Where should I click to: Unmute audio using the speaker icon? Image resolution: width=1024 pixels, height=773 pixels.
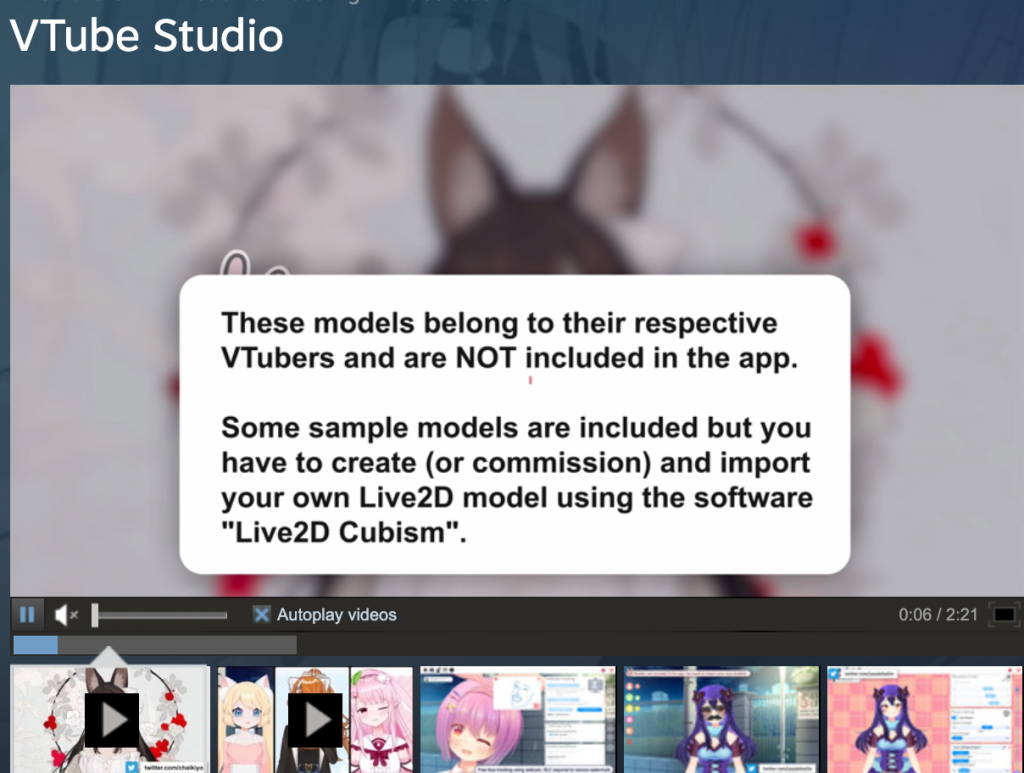[x=65, y=614]
